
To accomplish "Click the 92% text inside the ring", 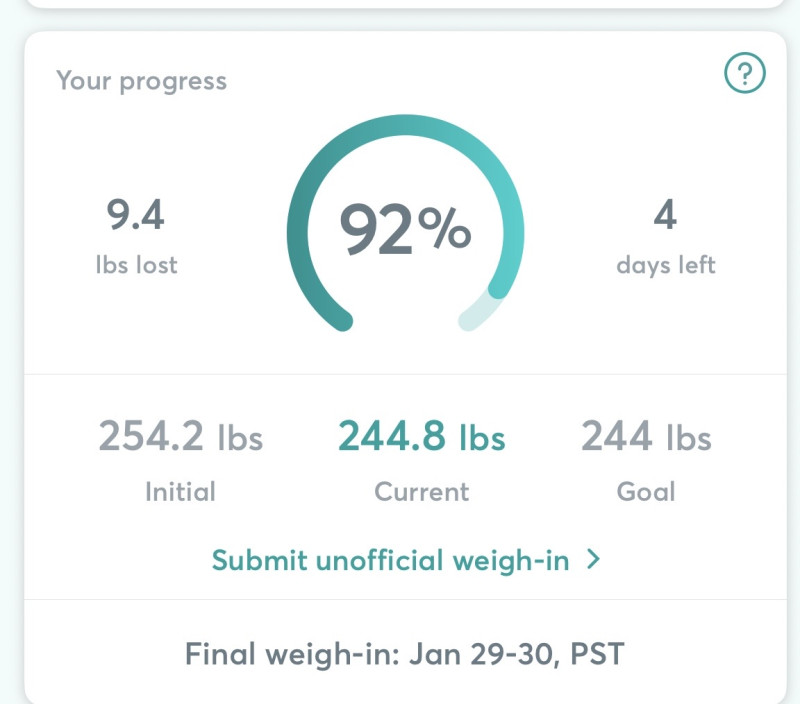I will [405, 229].
